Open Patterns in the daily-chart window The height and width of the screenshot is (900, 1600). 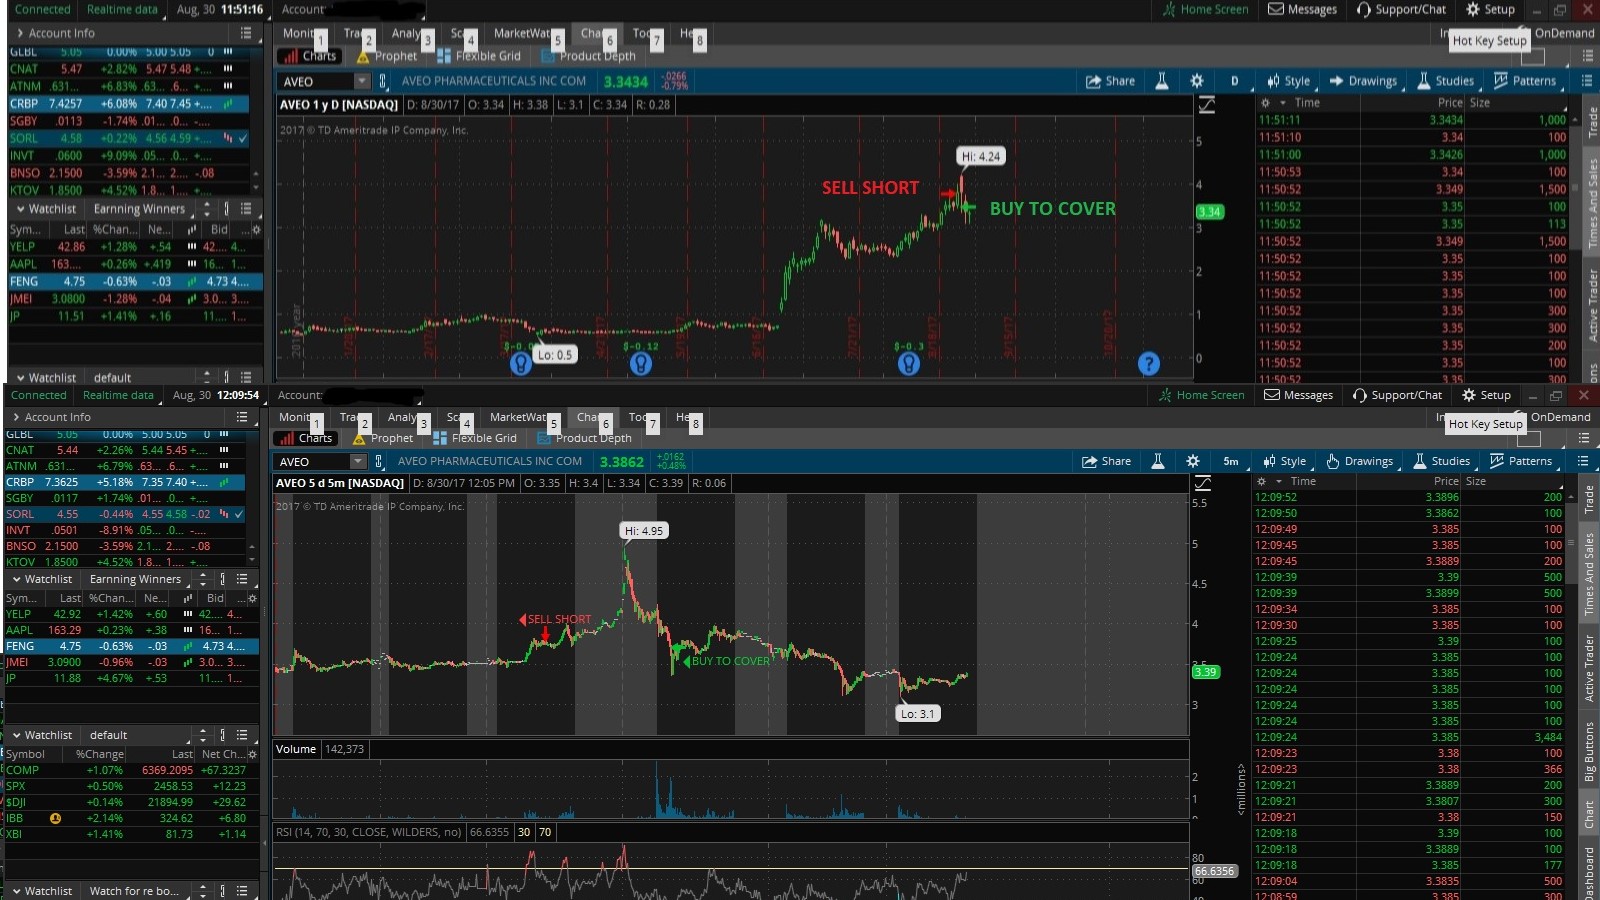click(x=1525, y=81)
